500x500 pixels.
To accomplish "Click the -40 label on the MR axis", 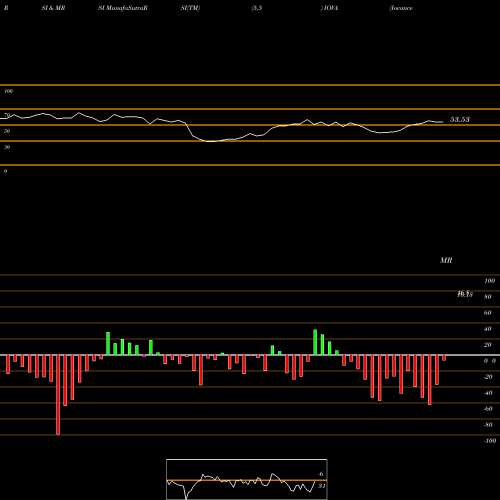I will (x=488, y=393).
